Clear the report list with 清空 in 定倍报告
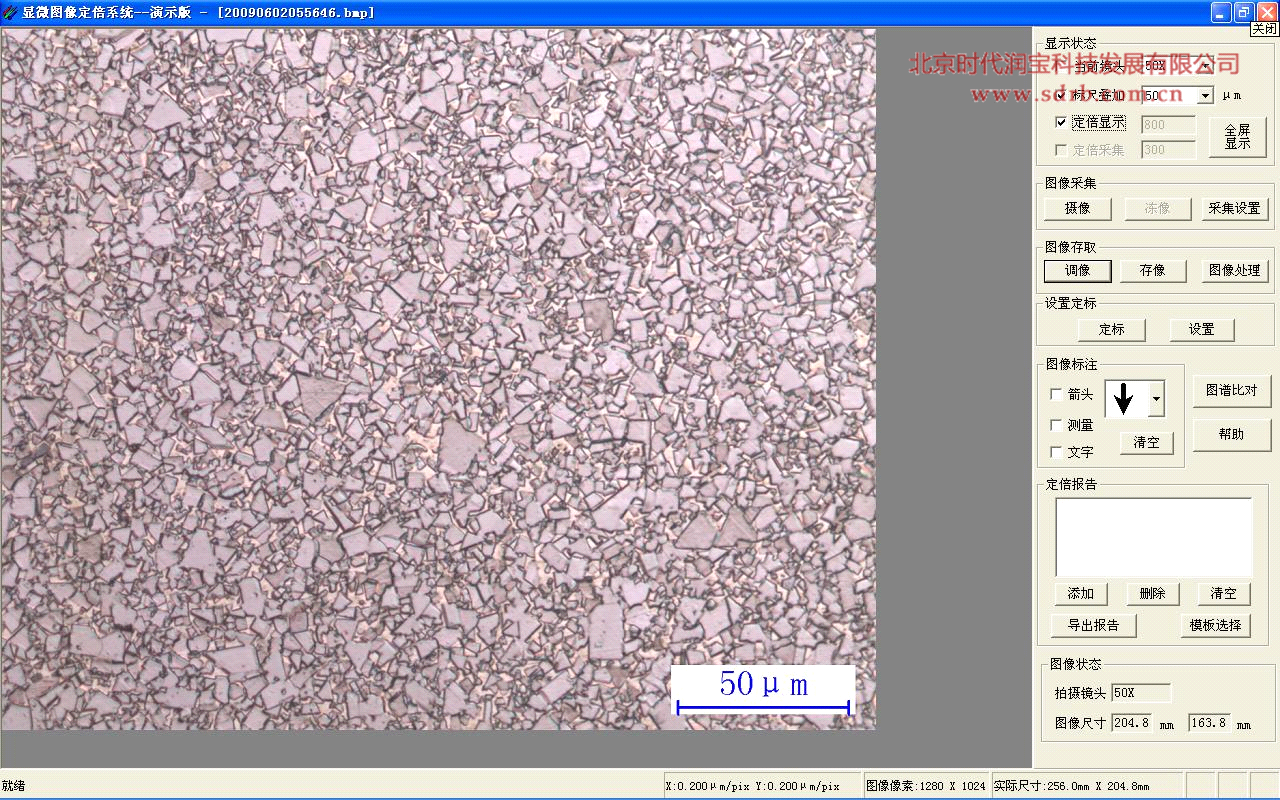1280x800 pixels. coord(1224,593)
